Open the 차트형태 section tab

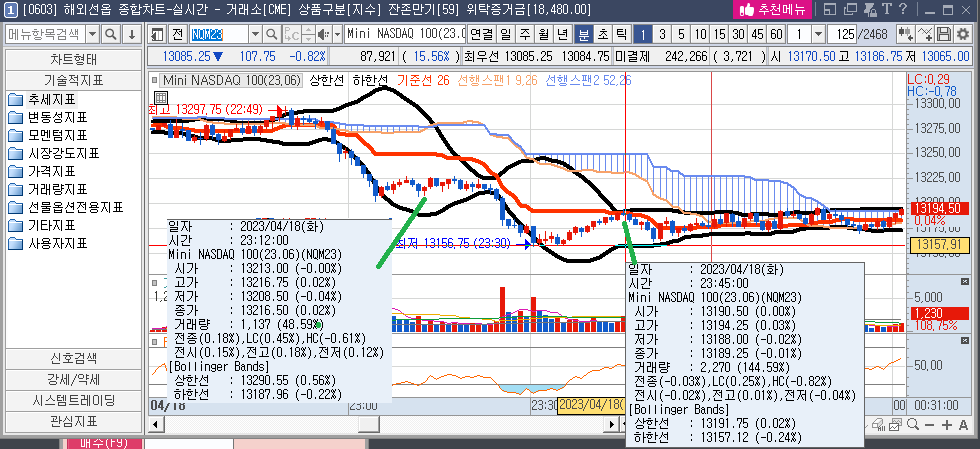tap(74, 60)
